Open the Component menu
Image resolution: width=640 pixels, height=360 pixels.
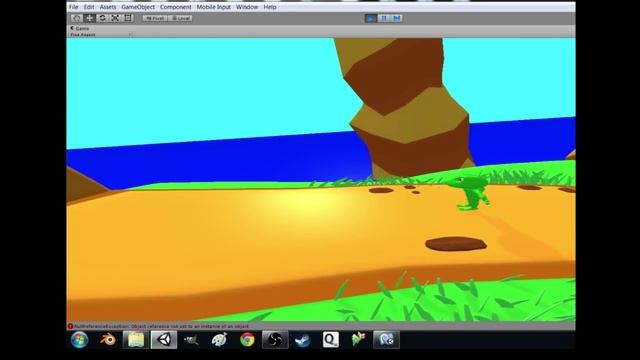(176, 7)
